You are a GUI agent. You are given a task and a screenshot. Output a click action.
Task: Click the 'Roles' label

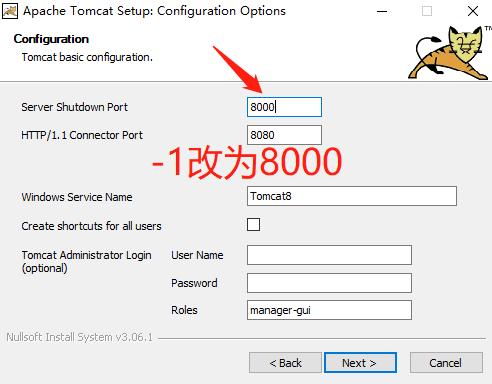coord(184,310)
